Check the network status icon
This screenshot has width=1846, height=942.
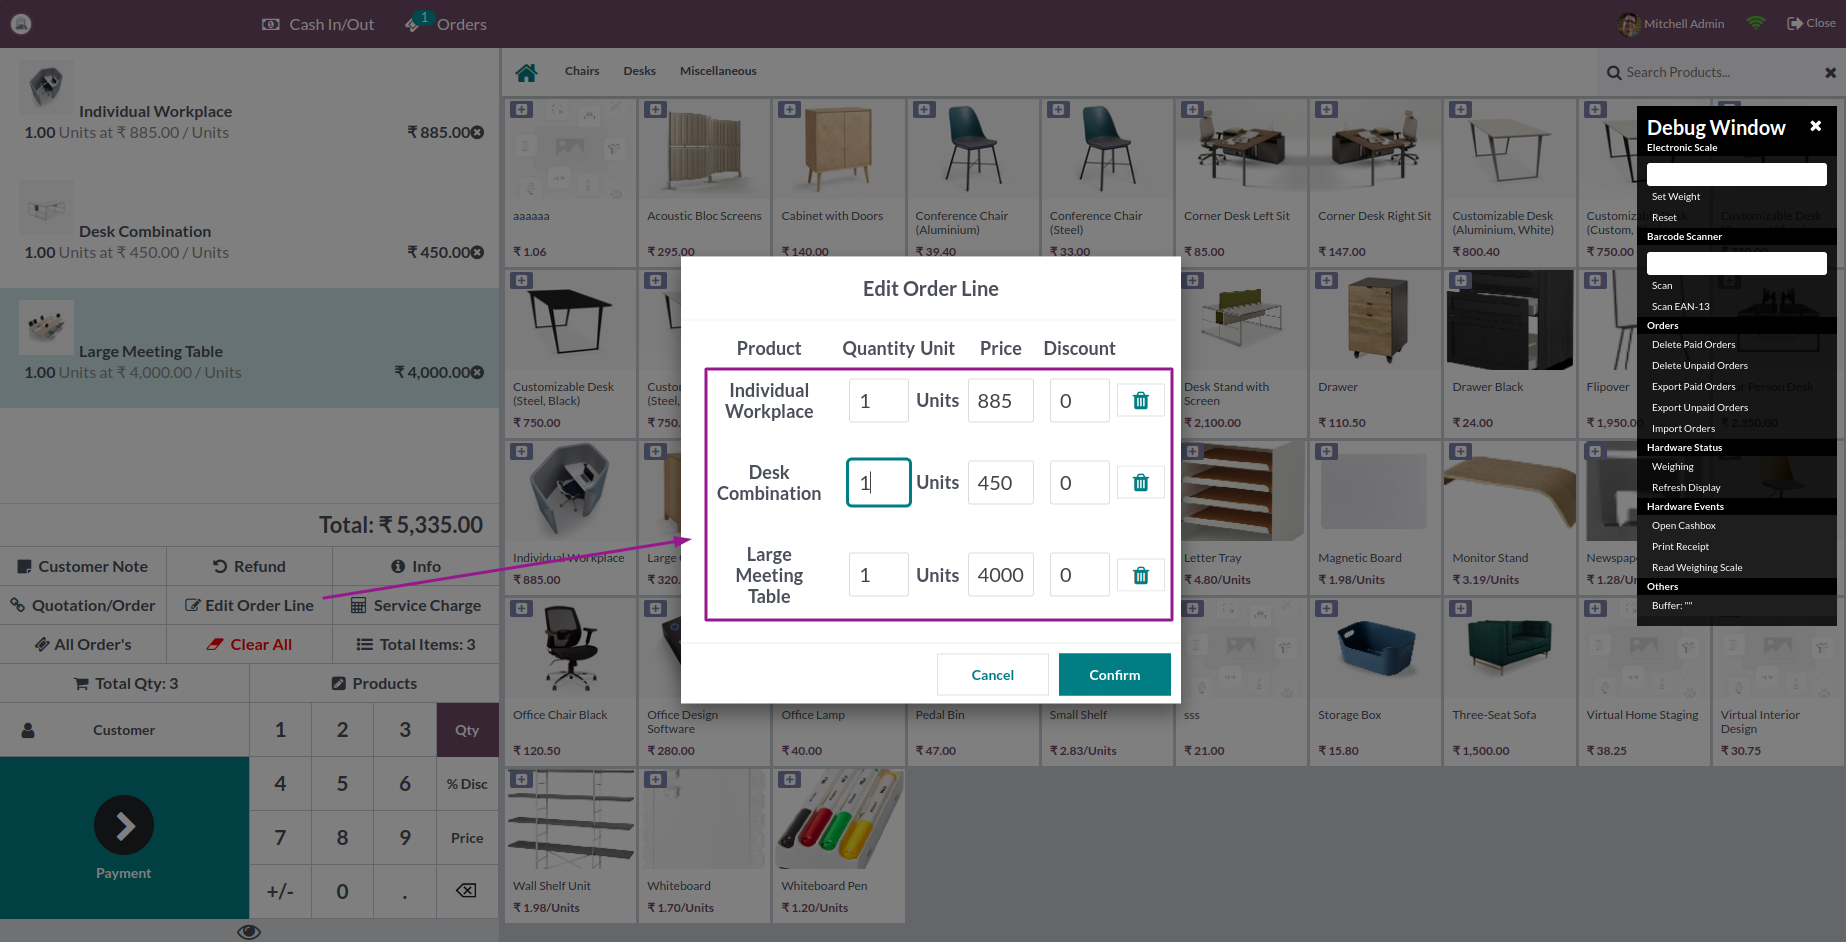tap(1755, 22)
